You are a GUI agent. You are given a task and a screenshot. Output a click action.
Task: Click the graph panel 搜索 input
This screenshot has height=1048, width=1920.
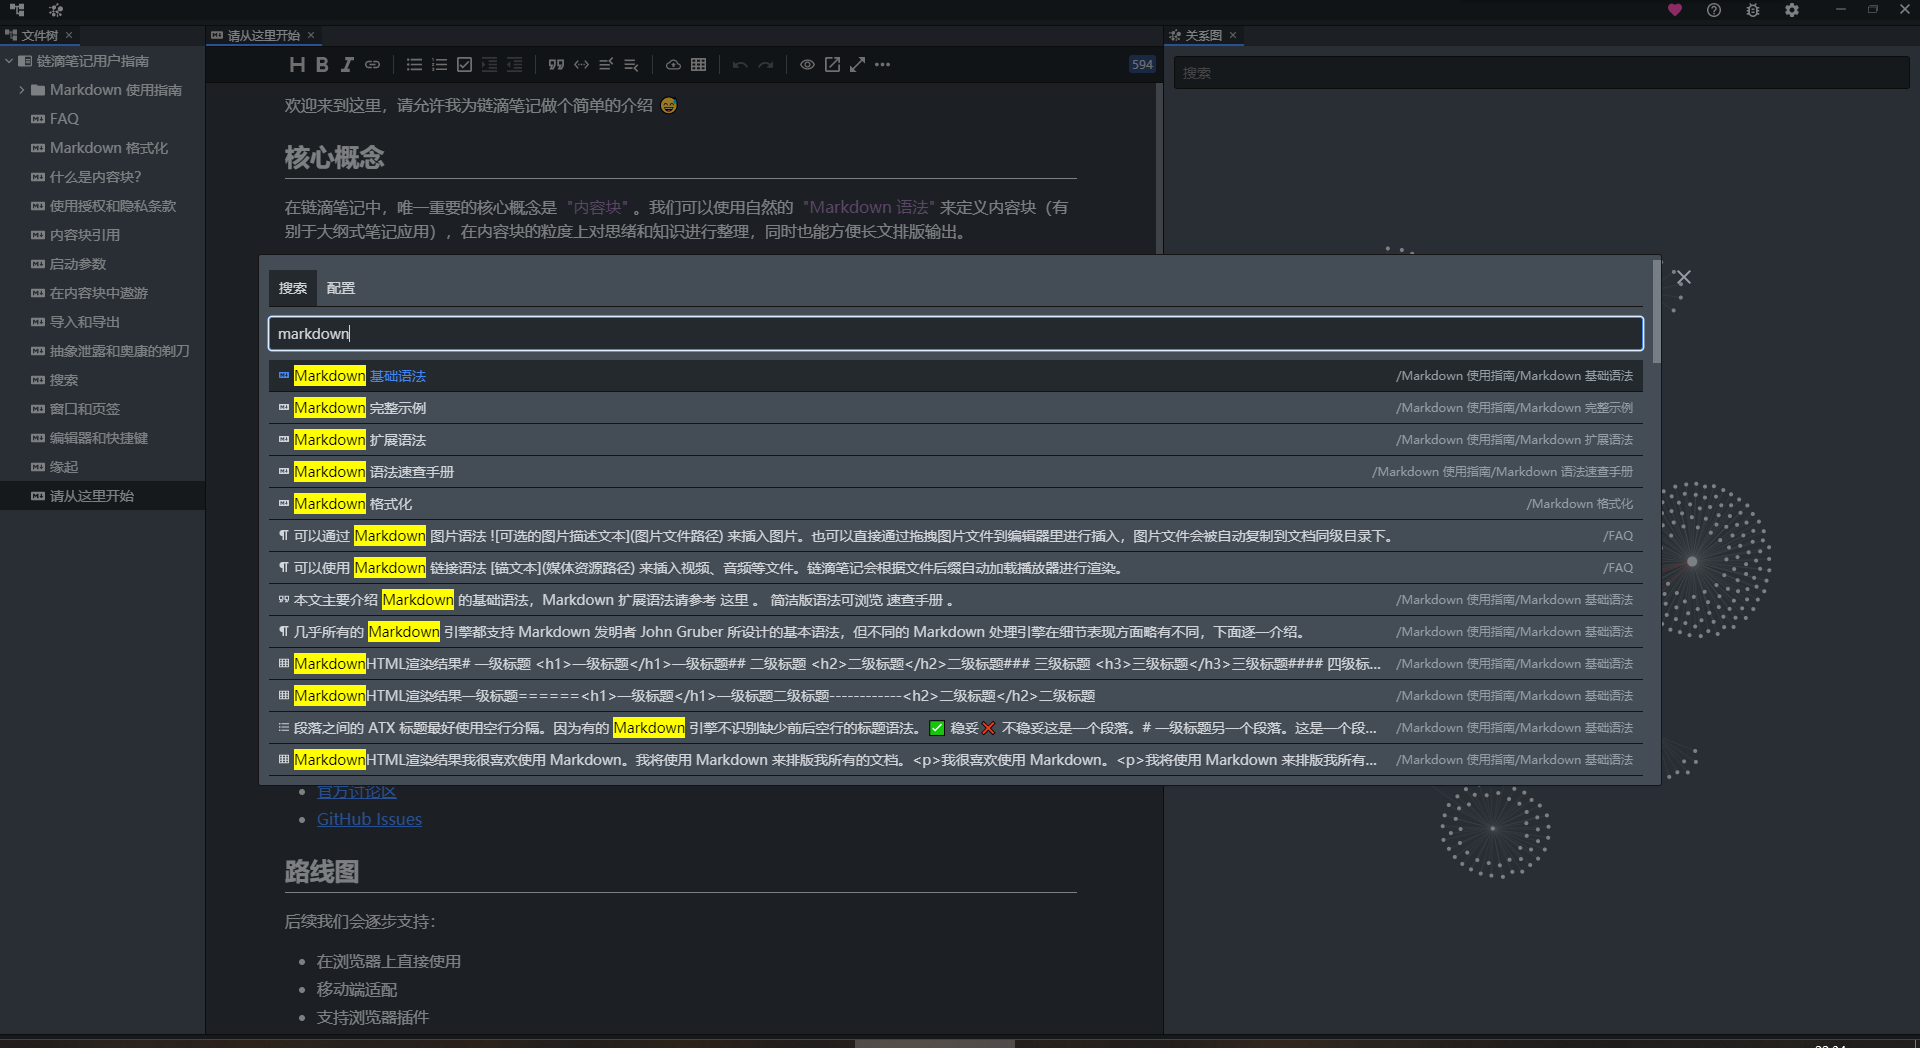pos(1541,73)
